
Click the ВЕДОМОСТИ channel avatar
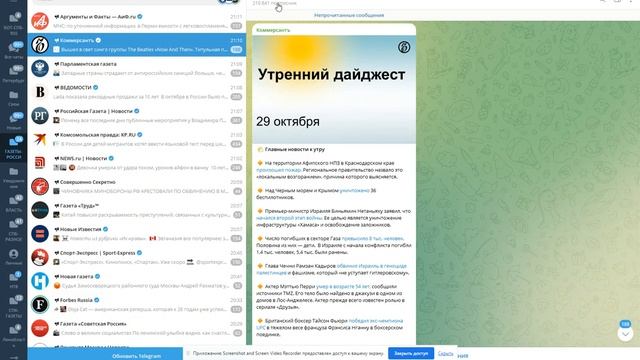pyautogui.click(x=40, y=92)
